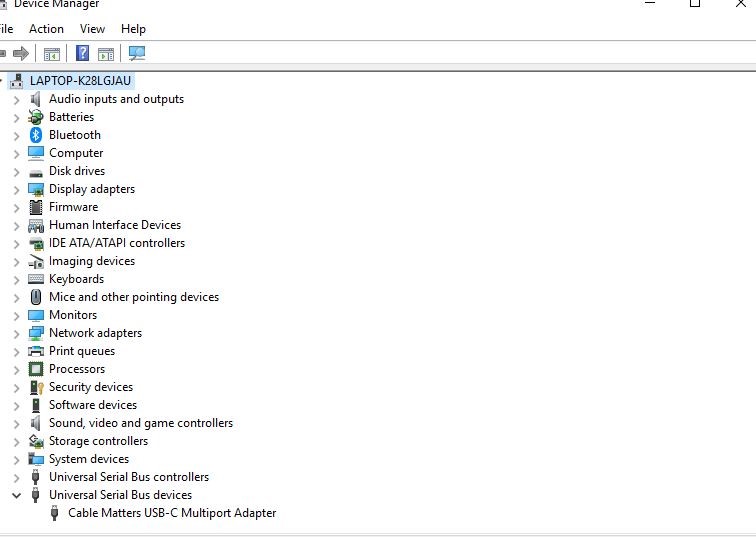The width and height of the screenshot is (756, 537).
Task: Open the View menu
Action: point(92,29)
